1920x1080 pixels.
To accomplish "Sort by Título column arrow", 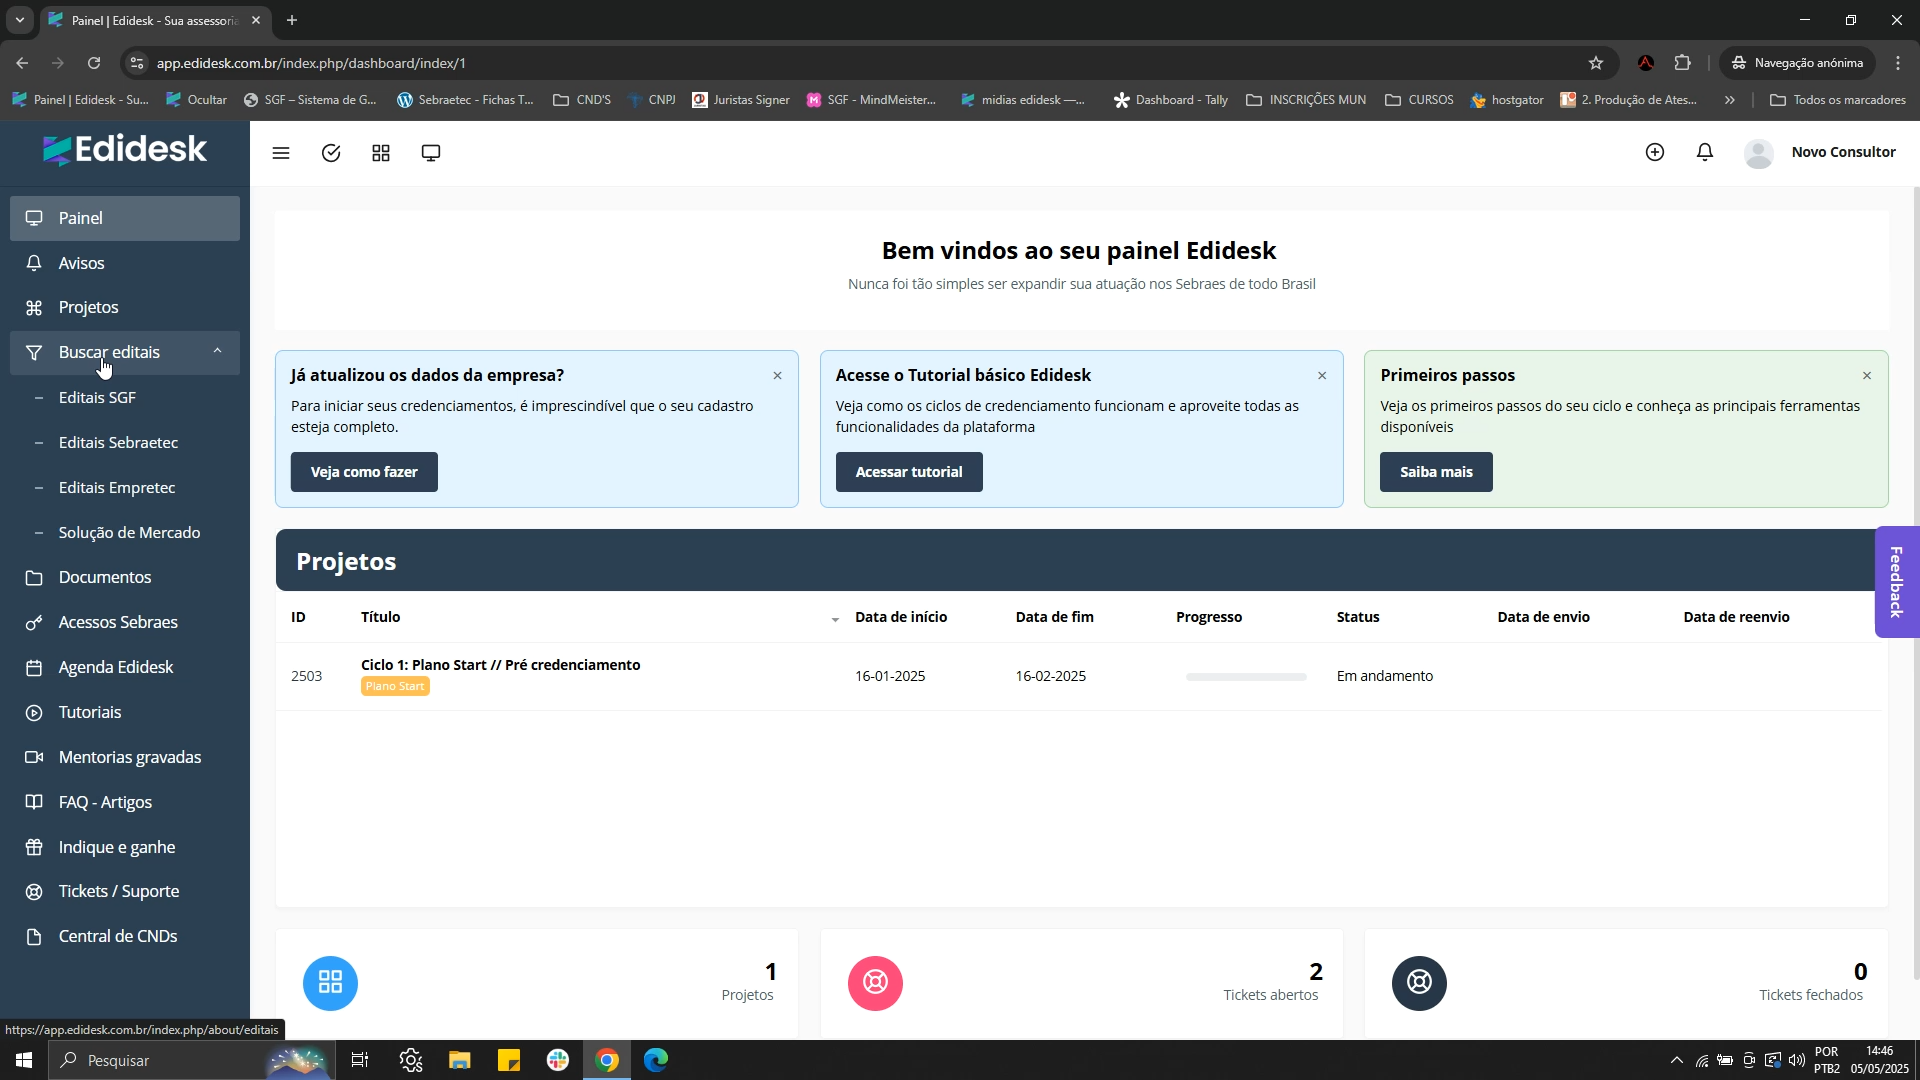I will click(x=835, y=620).
